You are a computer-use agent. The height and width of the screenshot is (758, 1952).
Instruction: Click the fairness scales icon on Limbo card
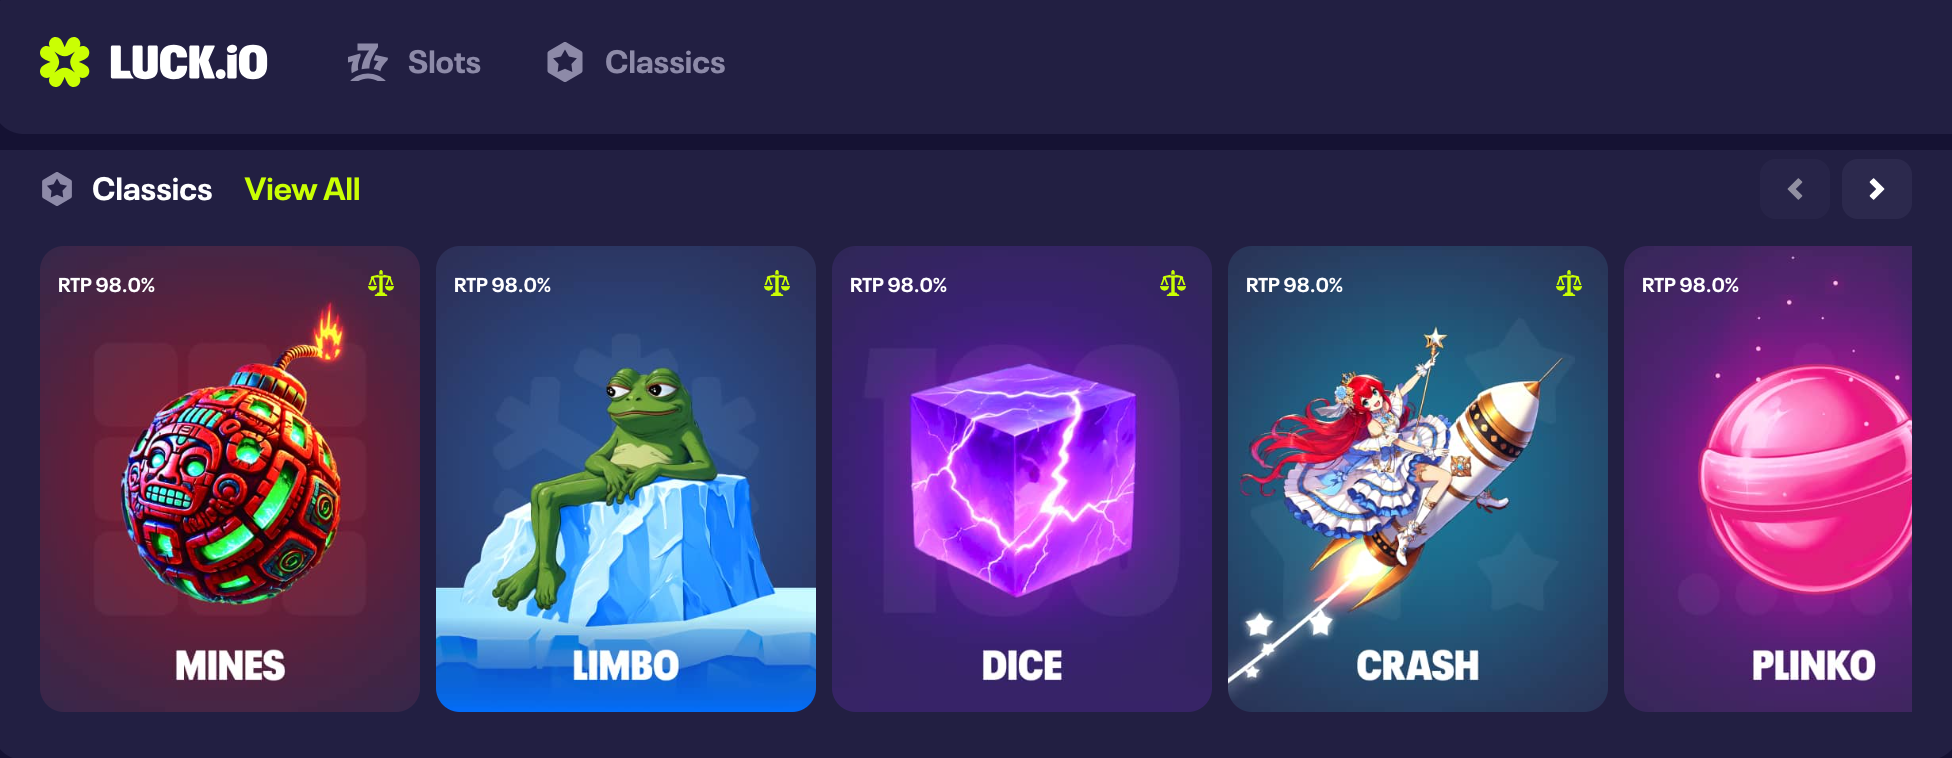(777, 284)
